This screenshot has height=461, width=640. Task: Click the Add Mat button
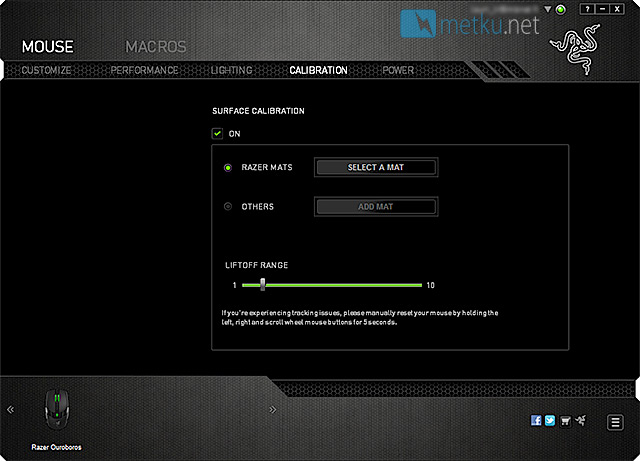click(x=376, y=207)
